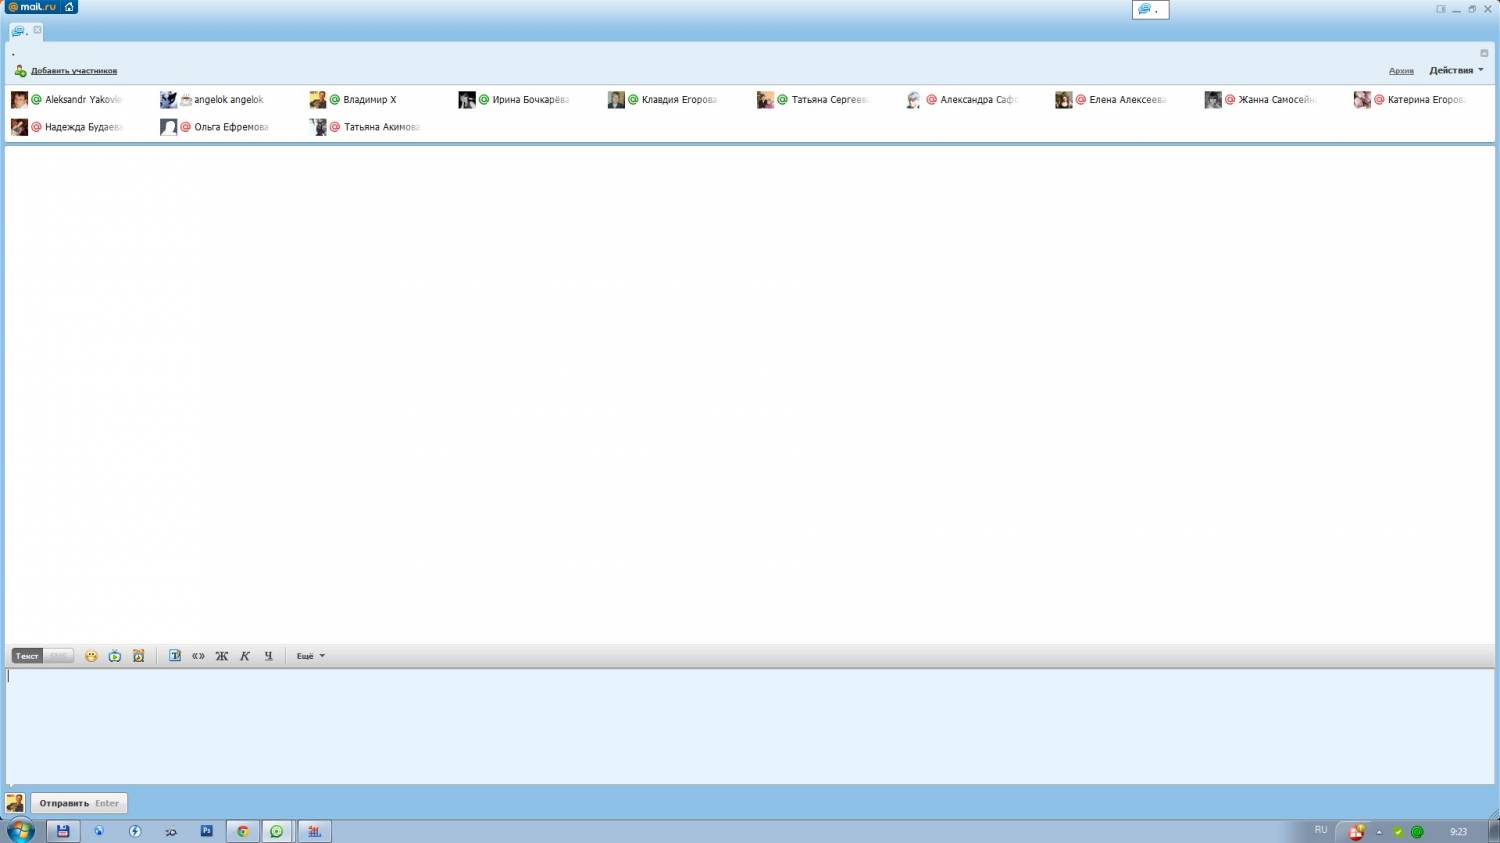
Task: Click the RU language indicator
Action: (1321, 830)
